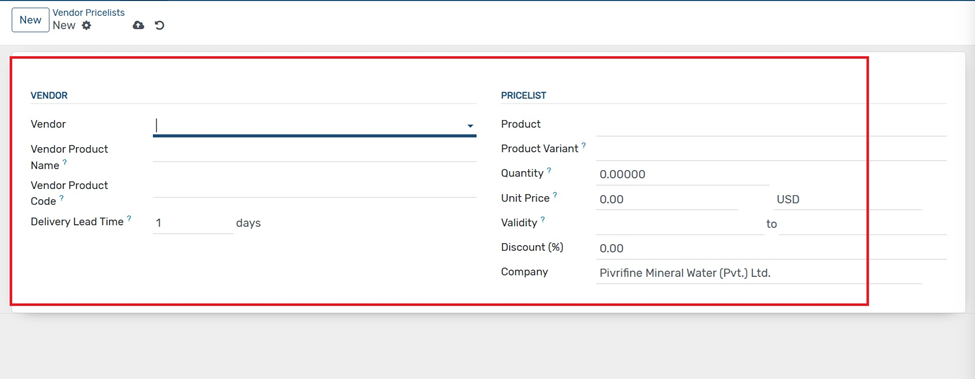The height and width of the screenshot is (379, 975).
Task: Open help tooltip for Vendor Product Name
Action: pyautogui.click(x=65, y=163)
